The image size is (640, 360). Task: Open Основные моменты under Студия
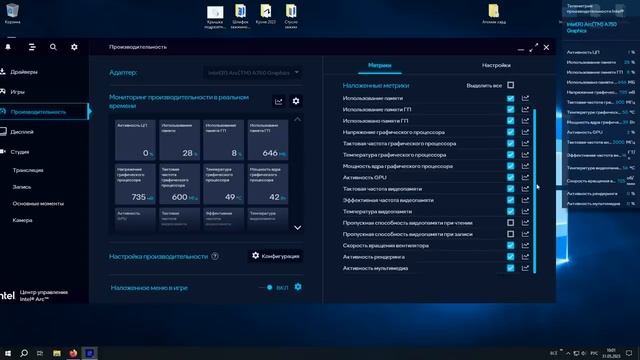click(38, 203)
